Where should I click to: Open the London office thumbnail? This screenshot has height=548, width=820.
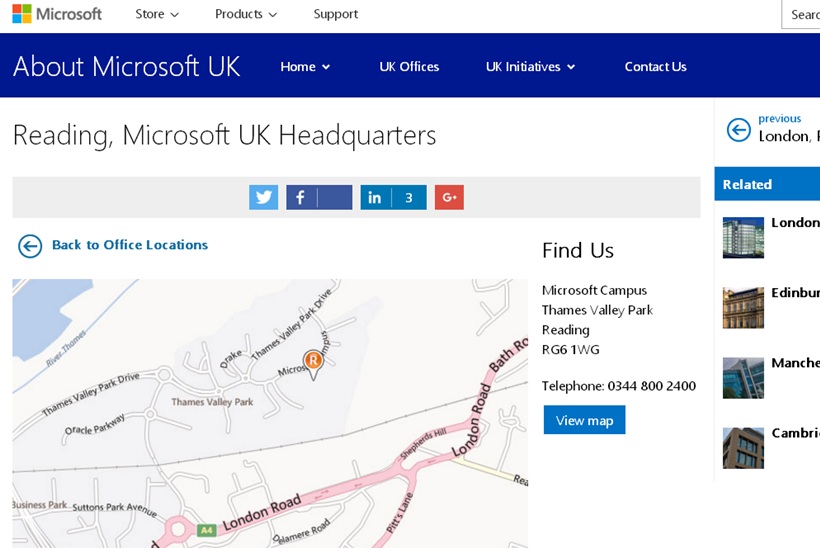pyautogui.click(x=743, y=238)
